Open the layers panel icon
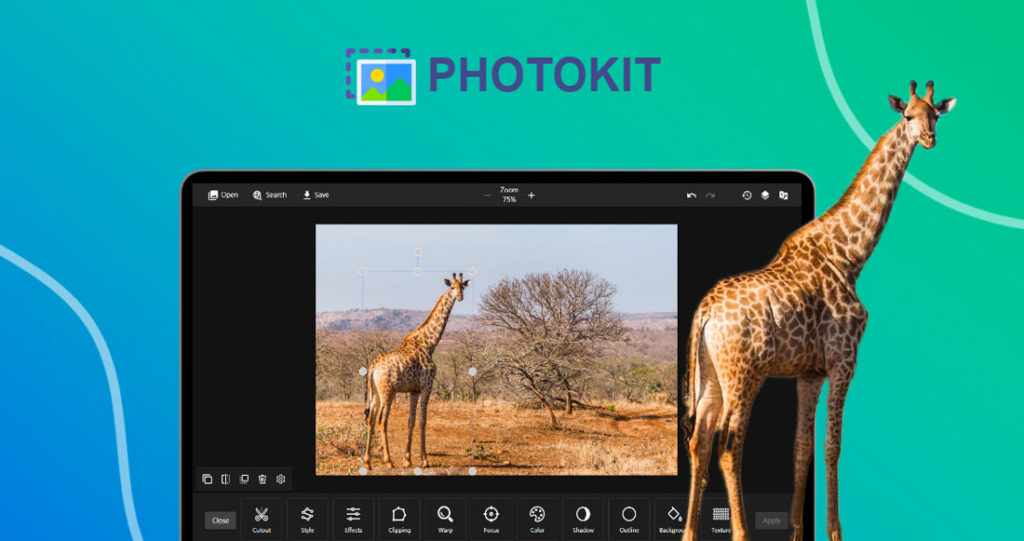The height and width of the screenshot is (541, 1024). (765, 195)
